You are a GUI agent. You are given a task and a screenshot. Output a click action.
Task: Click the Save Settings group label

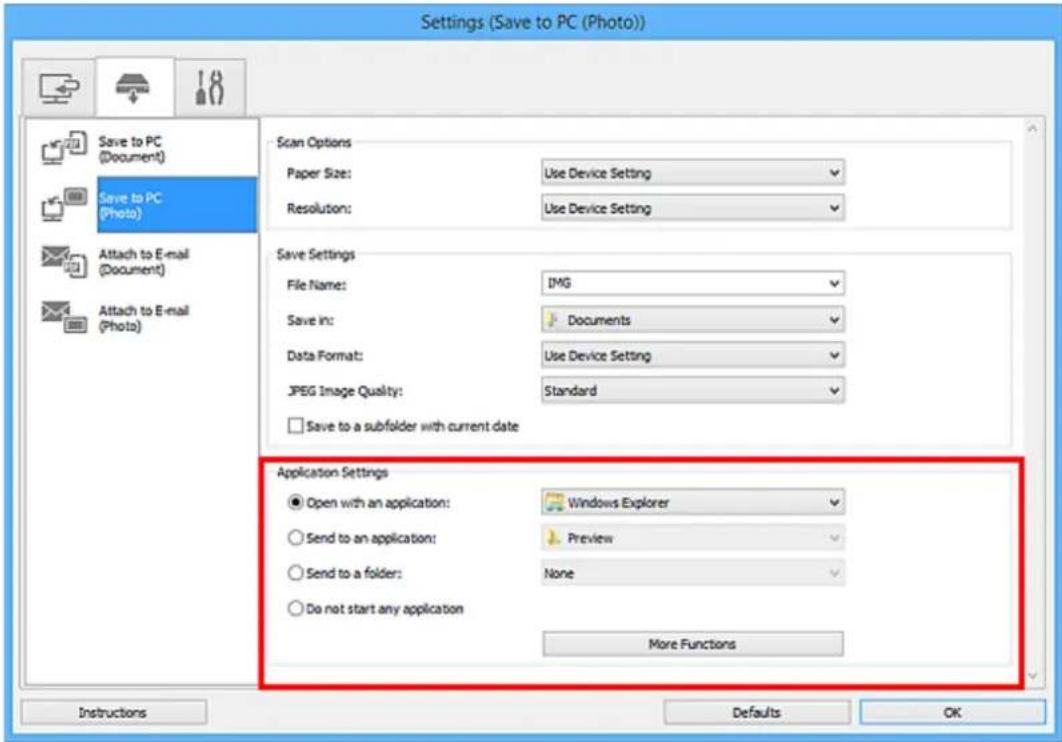pos(316,255)
